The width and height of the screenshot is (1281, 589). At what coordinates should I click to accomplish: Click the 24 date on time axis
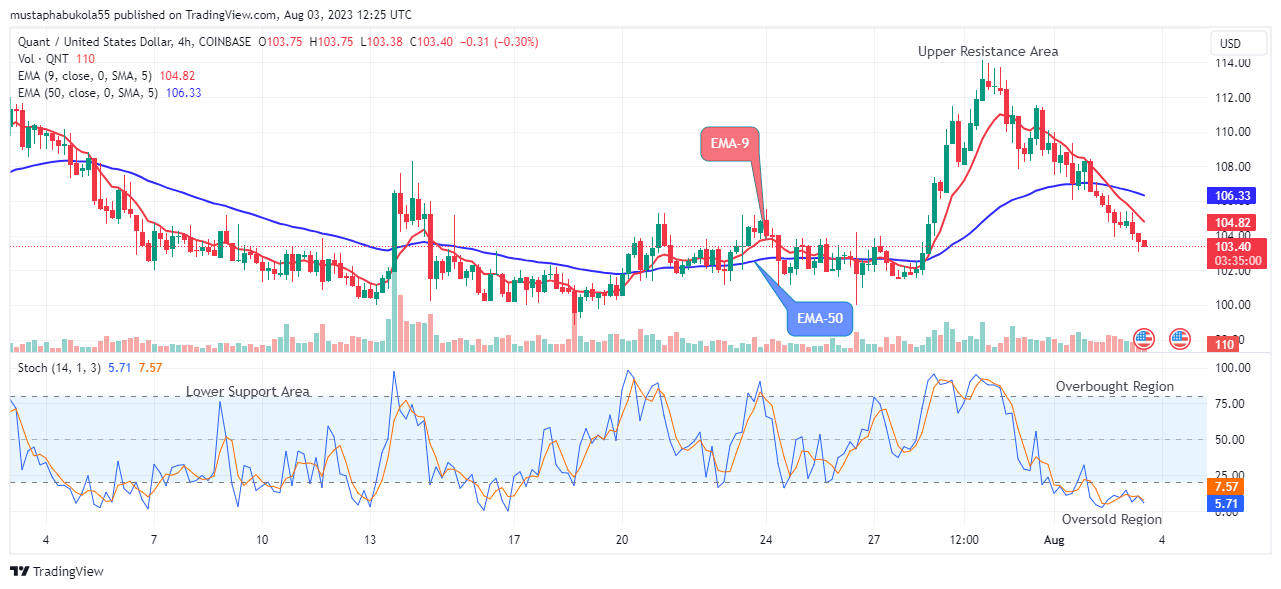point(767,540)
